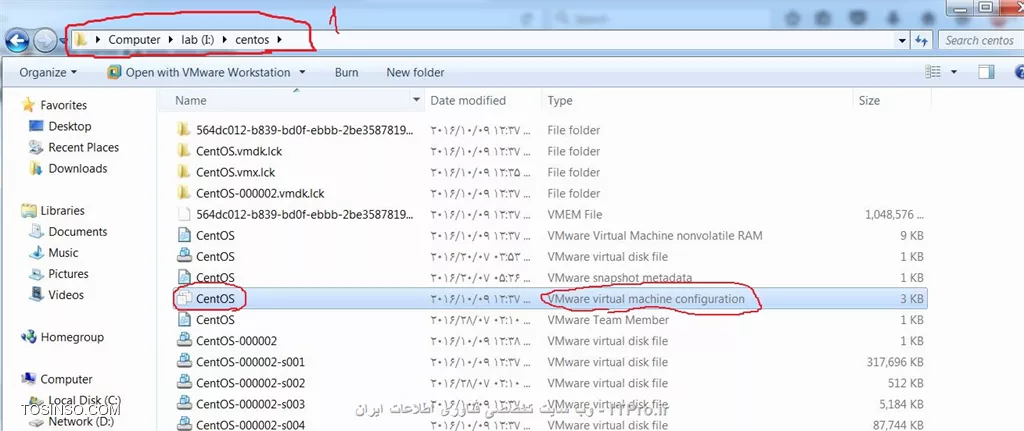
Task: Select the Pictures library icon
Action: tap(37, 274)
